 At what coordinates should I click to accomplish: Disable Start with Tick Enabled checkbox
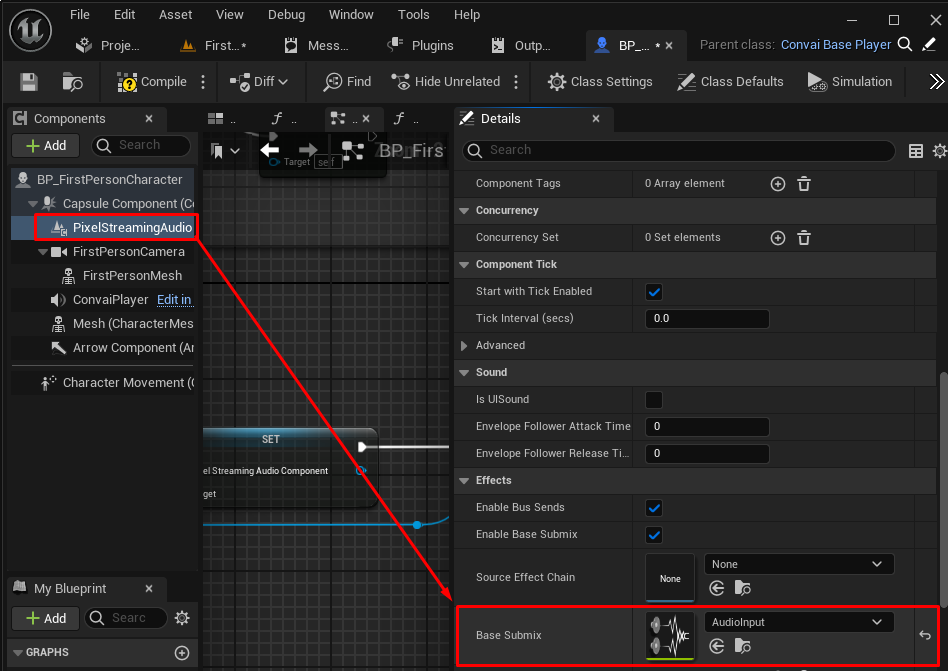(654, 292)
